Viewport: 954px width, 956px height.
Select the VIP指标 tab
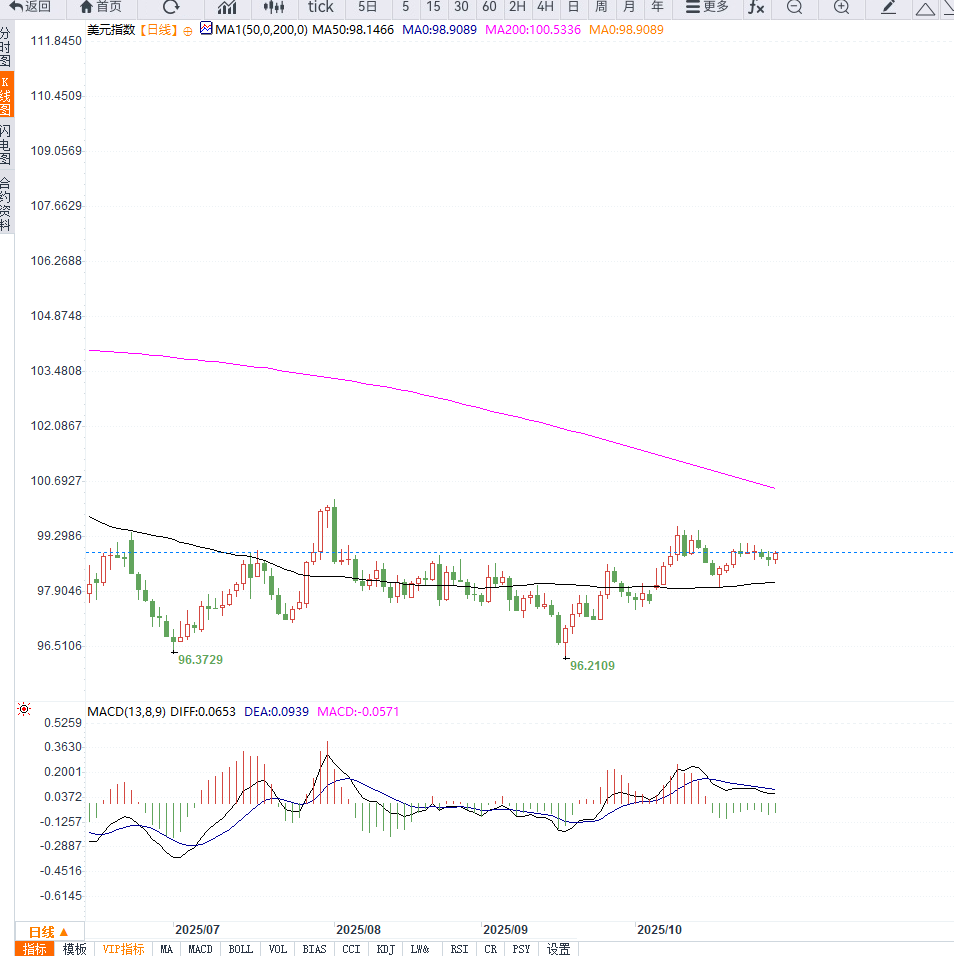pyautogui.click(x=123, y=949)
